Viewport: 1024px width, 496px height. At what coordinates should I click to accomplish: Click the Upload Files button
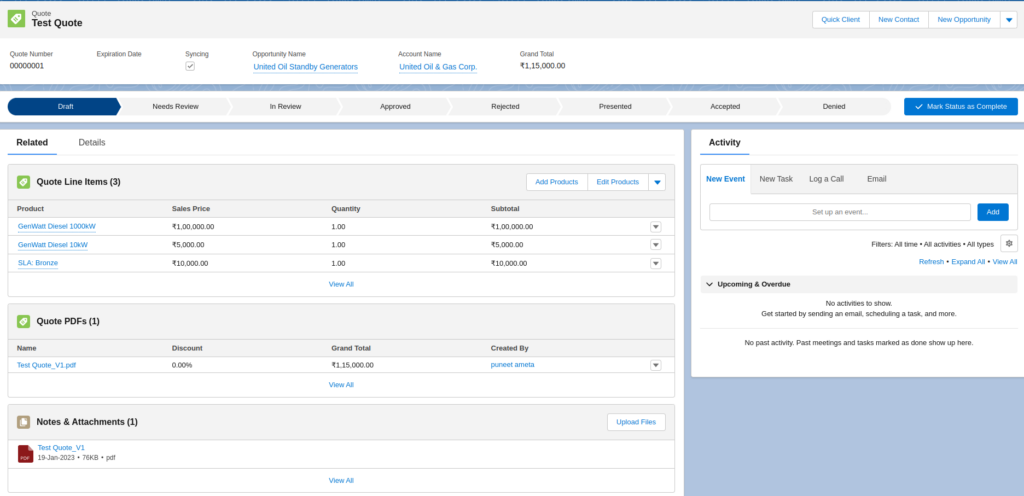pyautogui.click(x=636, y=422)
